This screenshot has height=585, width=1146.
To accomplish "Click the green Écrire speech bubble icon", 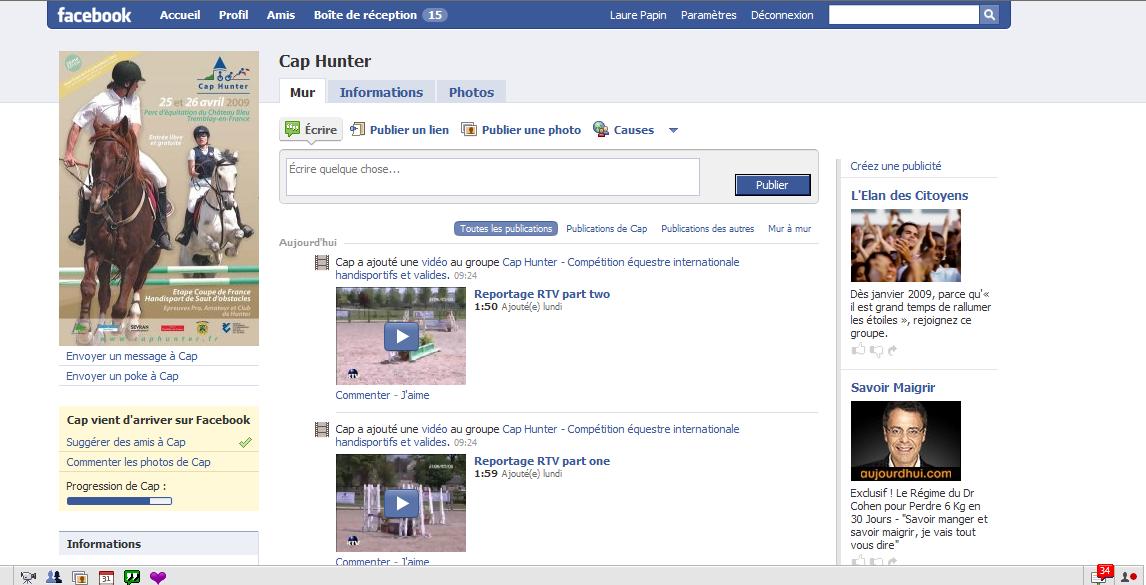I will click(x=292, y=129).
